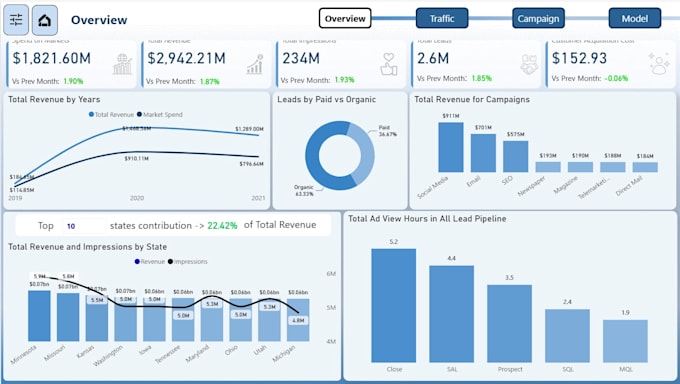Select the Missouri revenue bar
The image size is (680, 384).
pos(68,317)
